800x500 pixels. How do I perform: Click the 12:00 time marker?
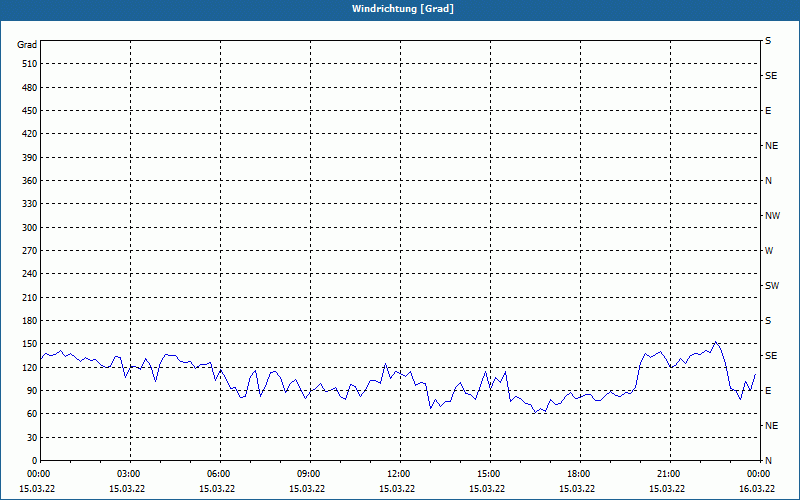398,474
